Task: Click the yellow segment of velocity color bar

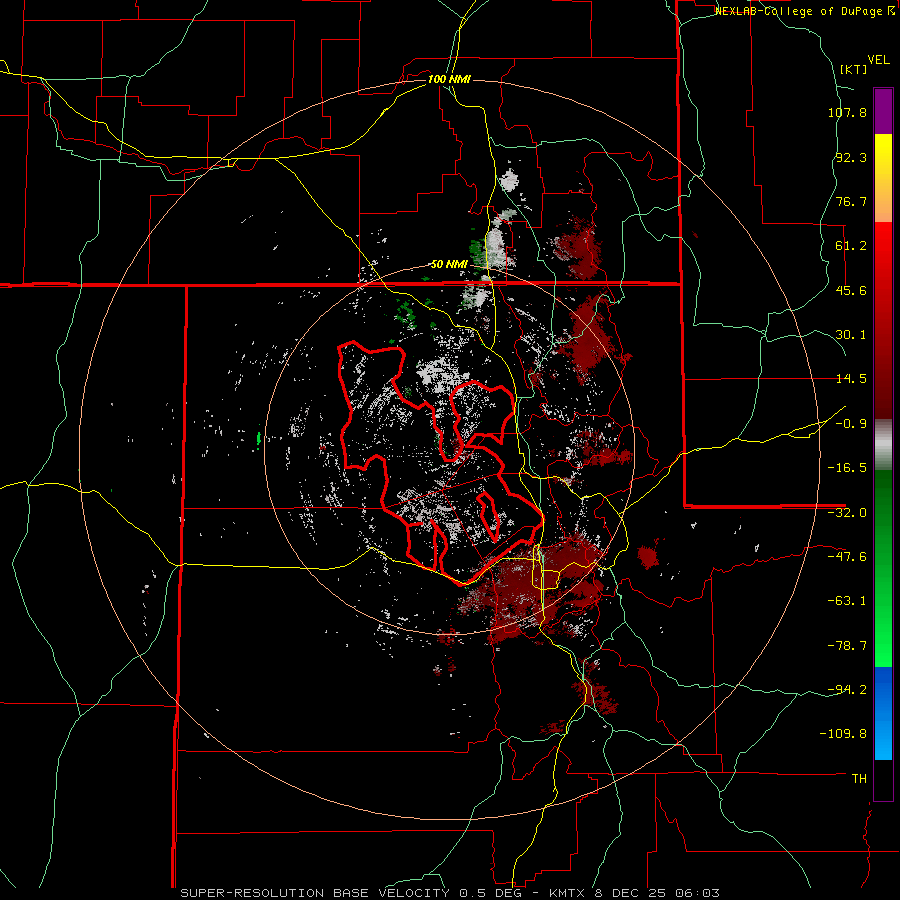Action: pos(883,178)
